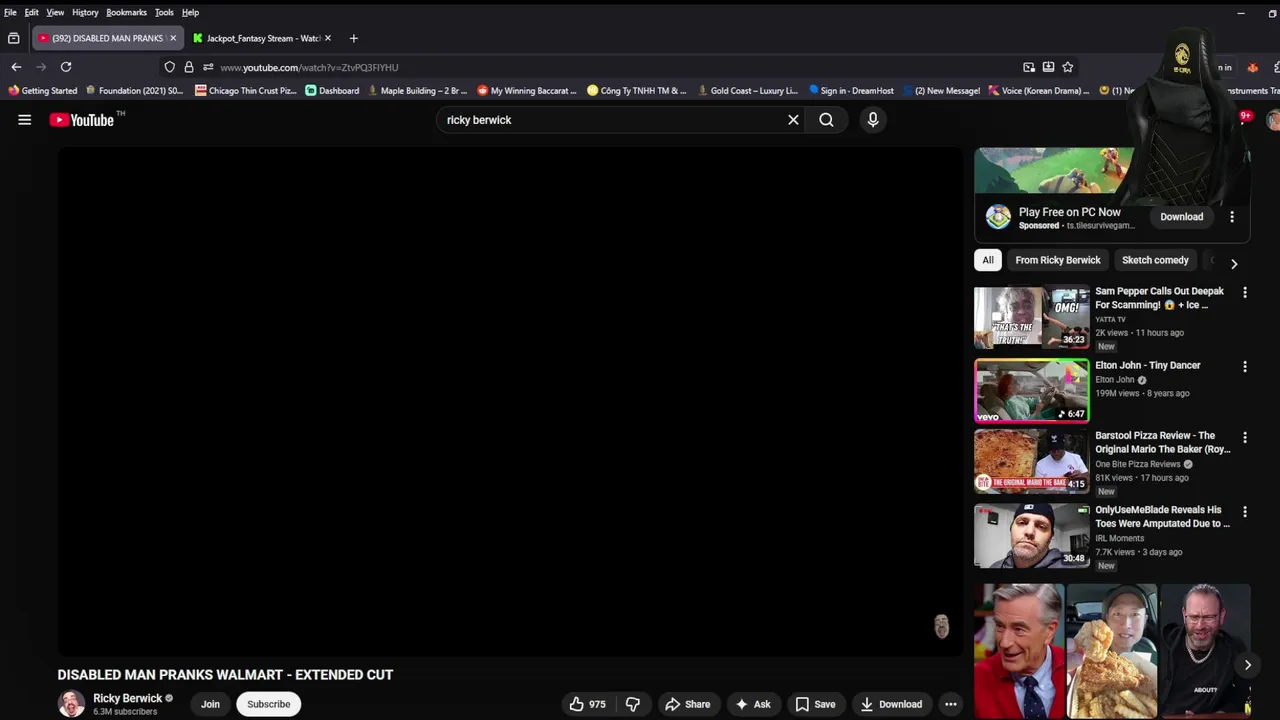Open a new browser tab
This screenshot has width=1280, height=720.
tap(353, 38)
